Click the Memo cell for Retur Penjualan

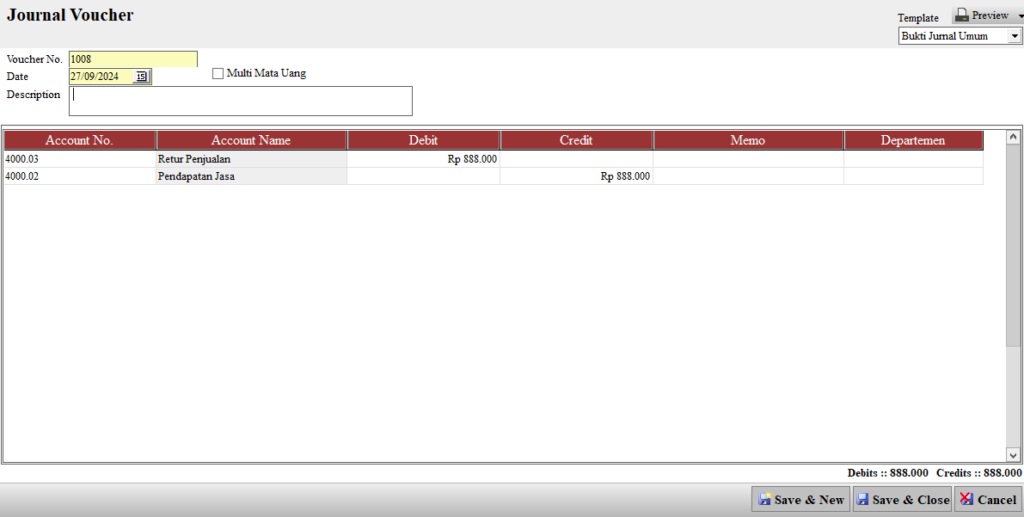pos(748,159)
